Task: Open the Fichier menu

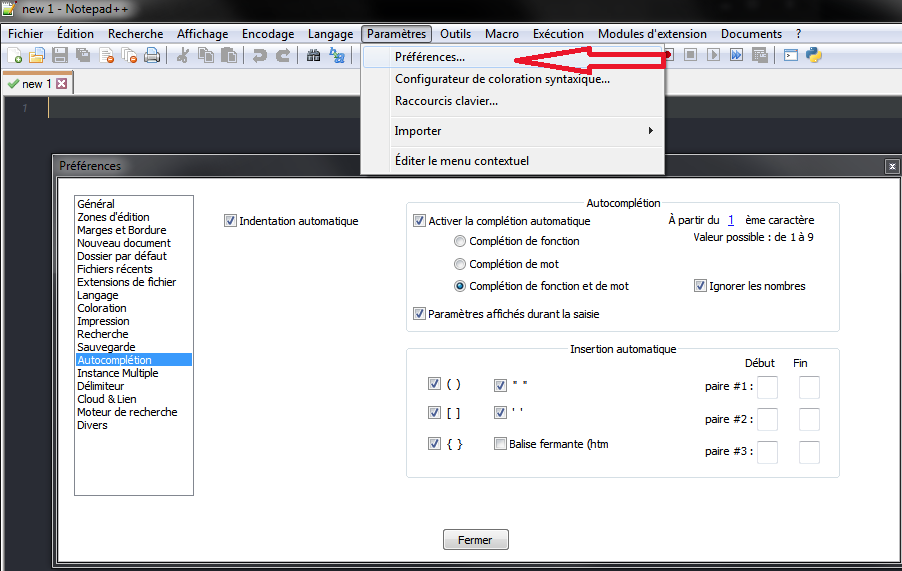Action: [26, 34]
